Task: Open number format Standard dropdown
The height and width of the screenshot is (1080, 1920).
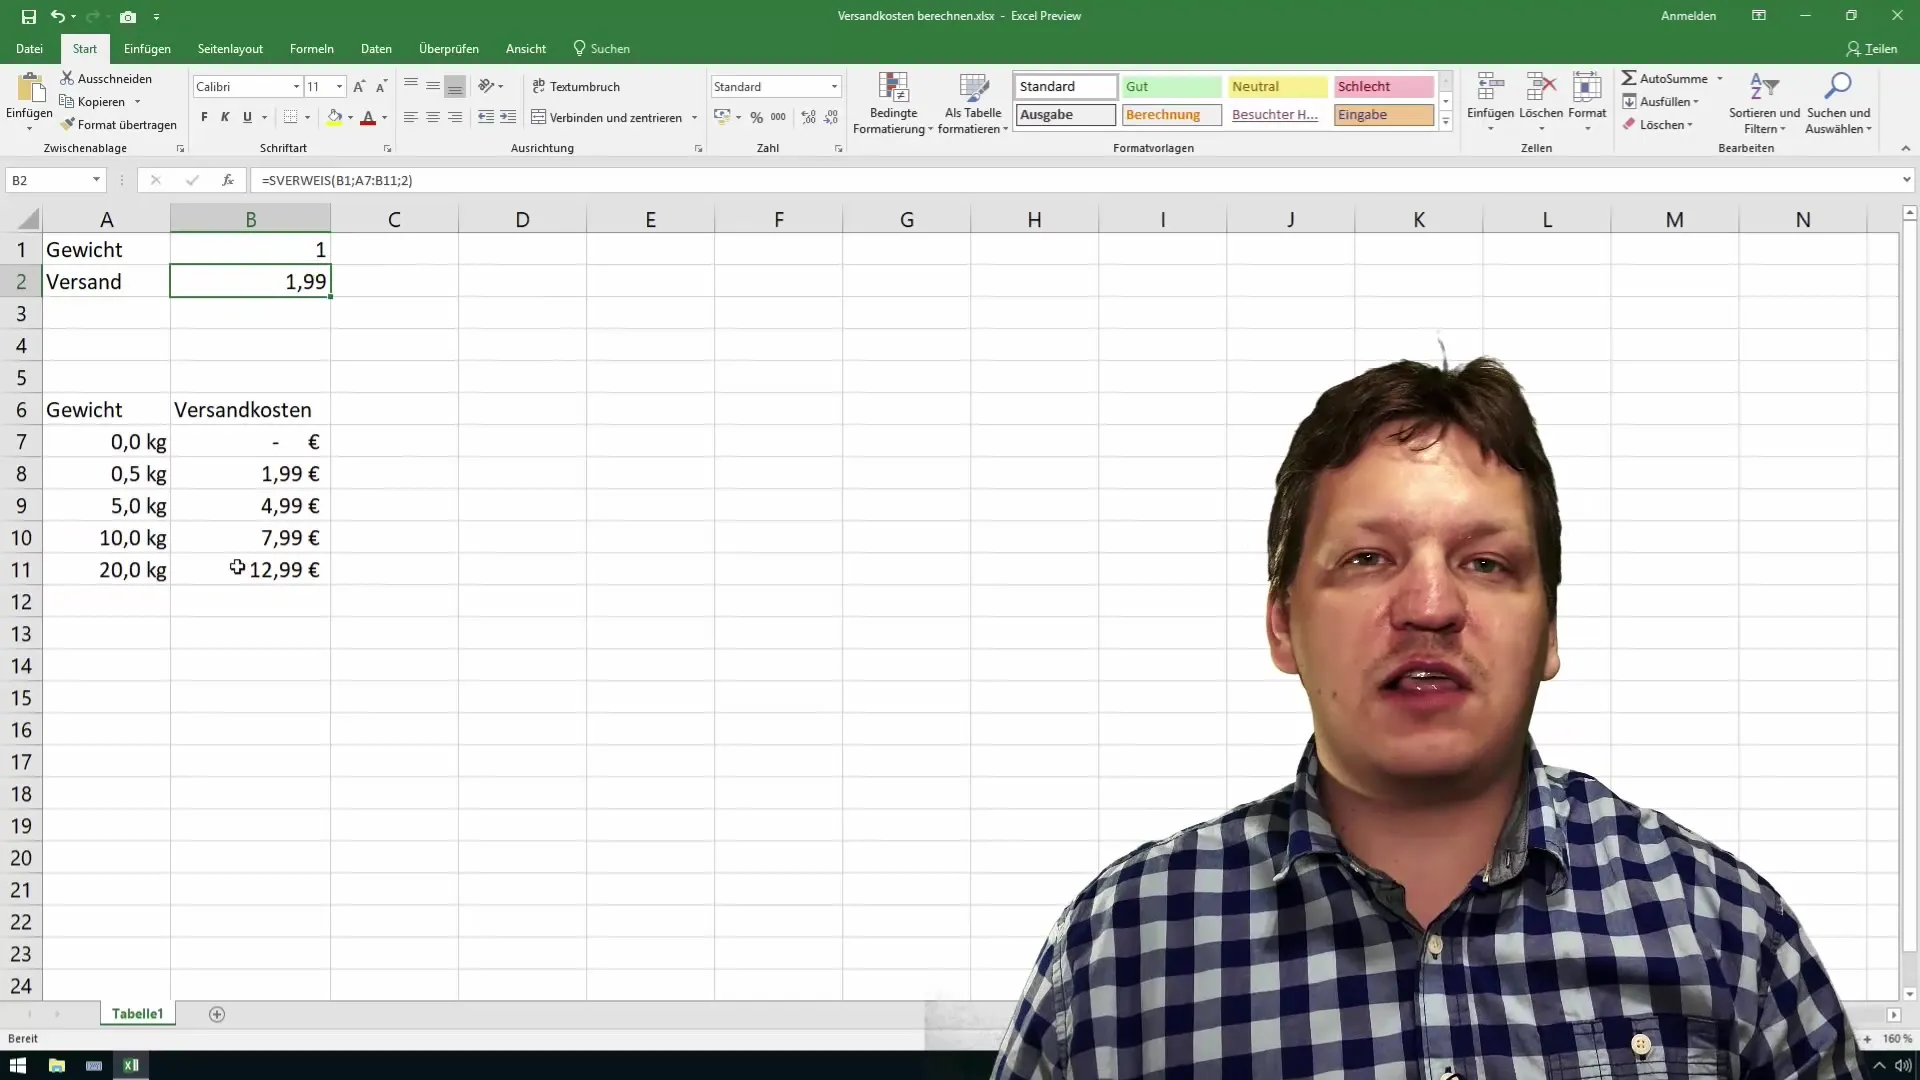Action: click(834, 87)
